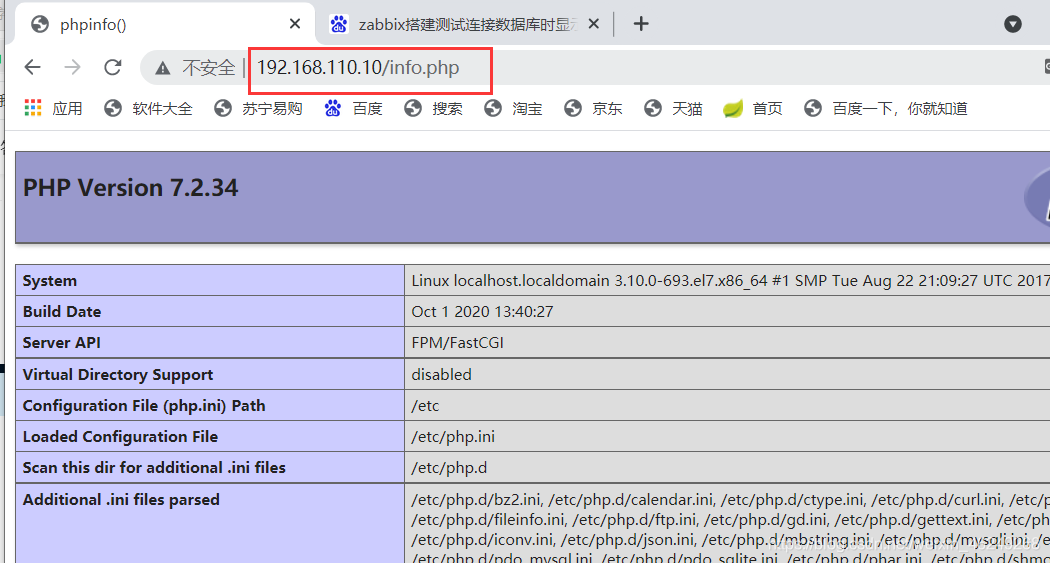
Task: Click the System row label
Action: 50,281
